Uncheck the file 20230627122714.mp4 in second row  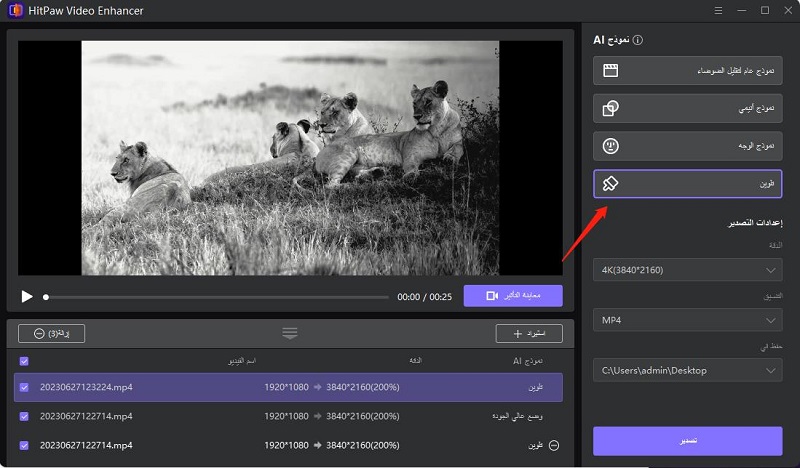[25, 416]
